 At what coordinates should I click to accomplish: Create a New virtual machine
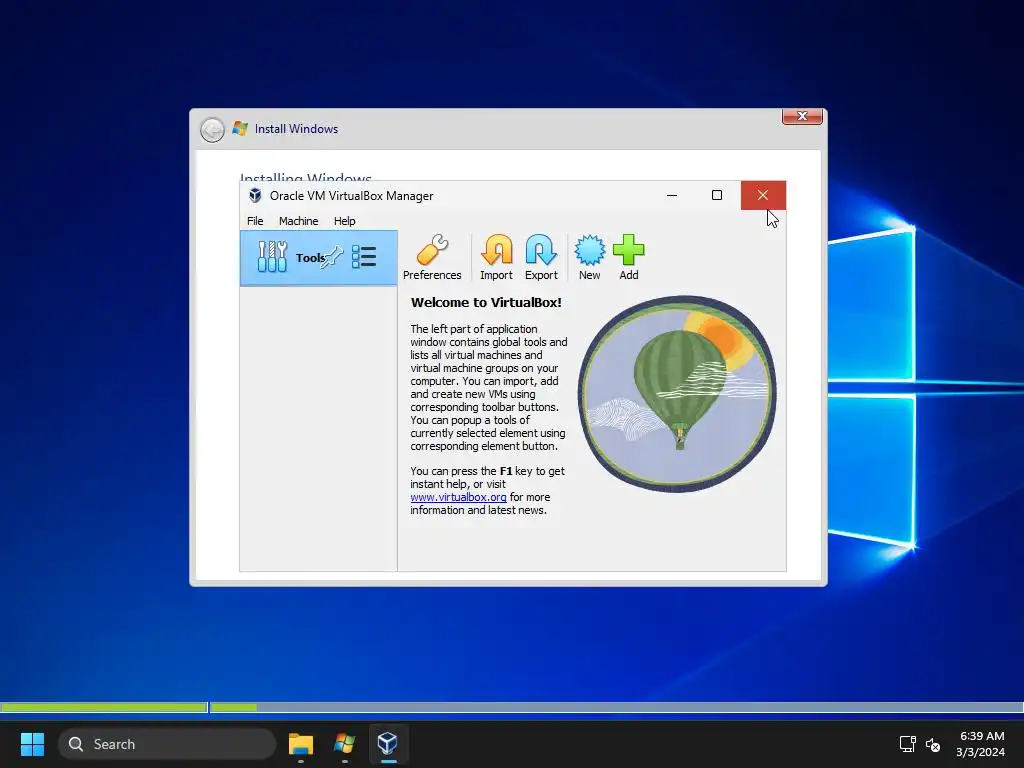click(x=589, y=257)
